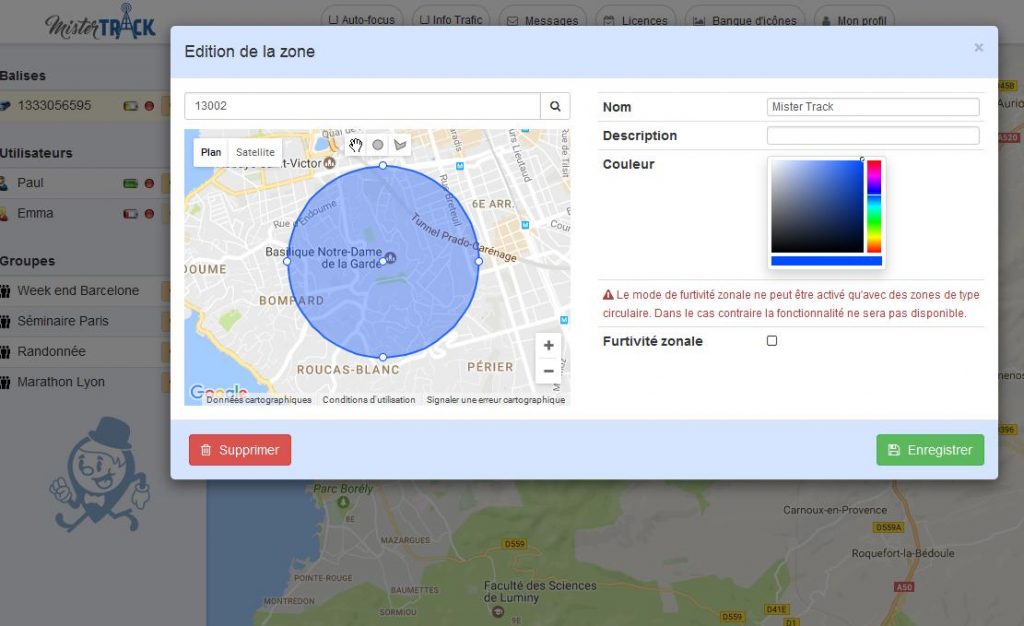Viewport: 1024px width, 626px height.
Task: Click the red status dot beside 1333056595
Action: tap(149, 106)
